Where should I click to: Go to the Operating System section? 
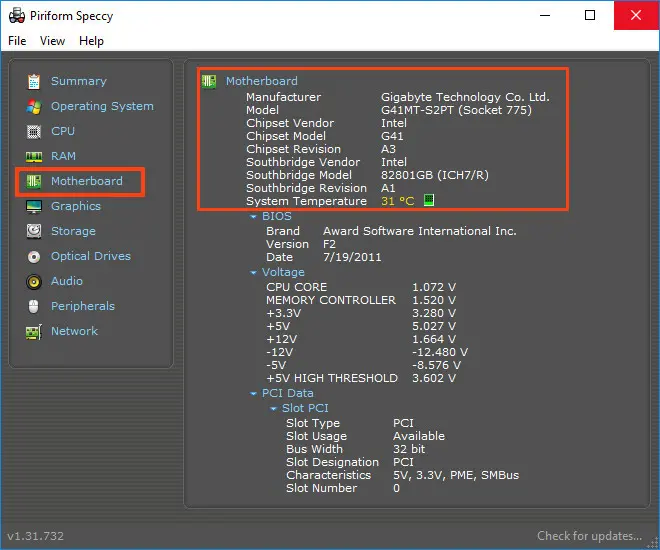pos(102,106)
